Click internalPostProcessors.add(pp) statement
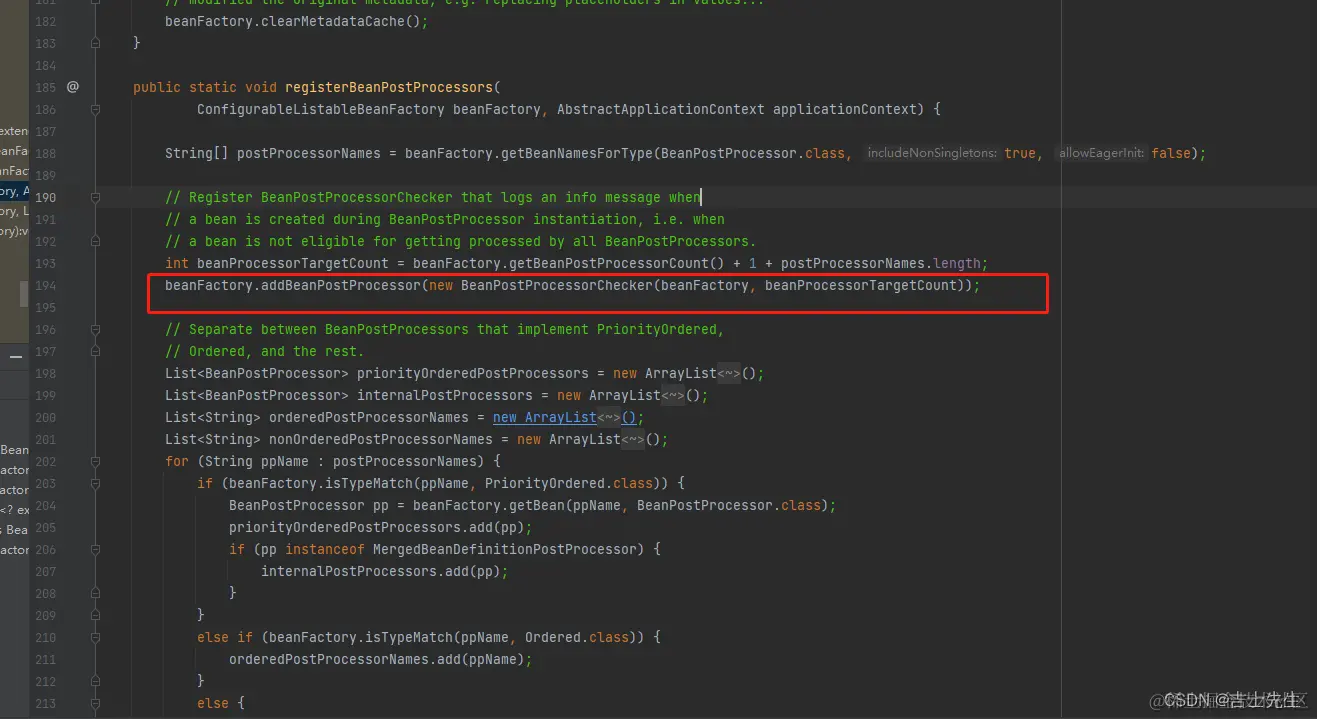 click(x=385, y=571)
